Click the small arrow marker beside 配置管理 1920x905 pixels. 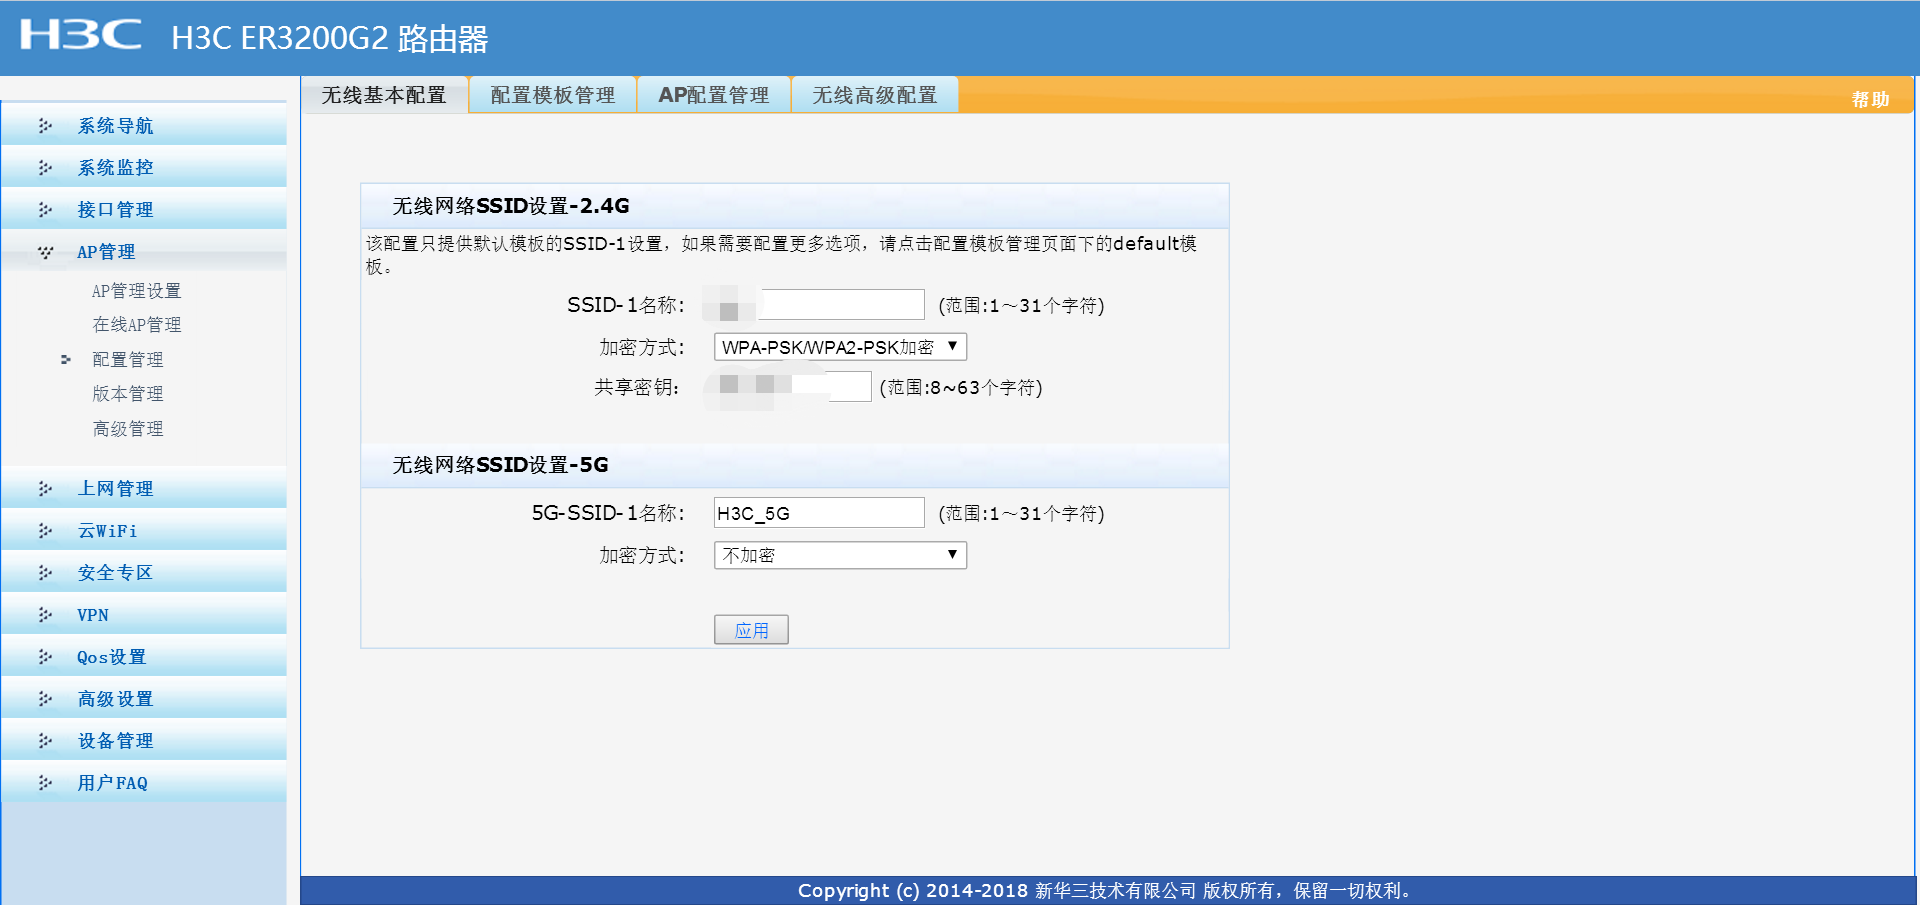[x=66, y=359]
